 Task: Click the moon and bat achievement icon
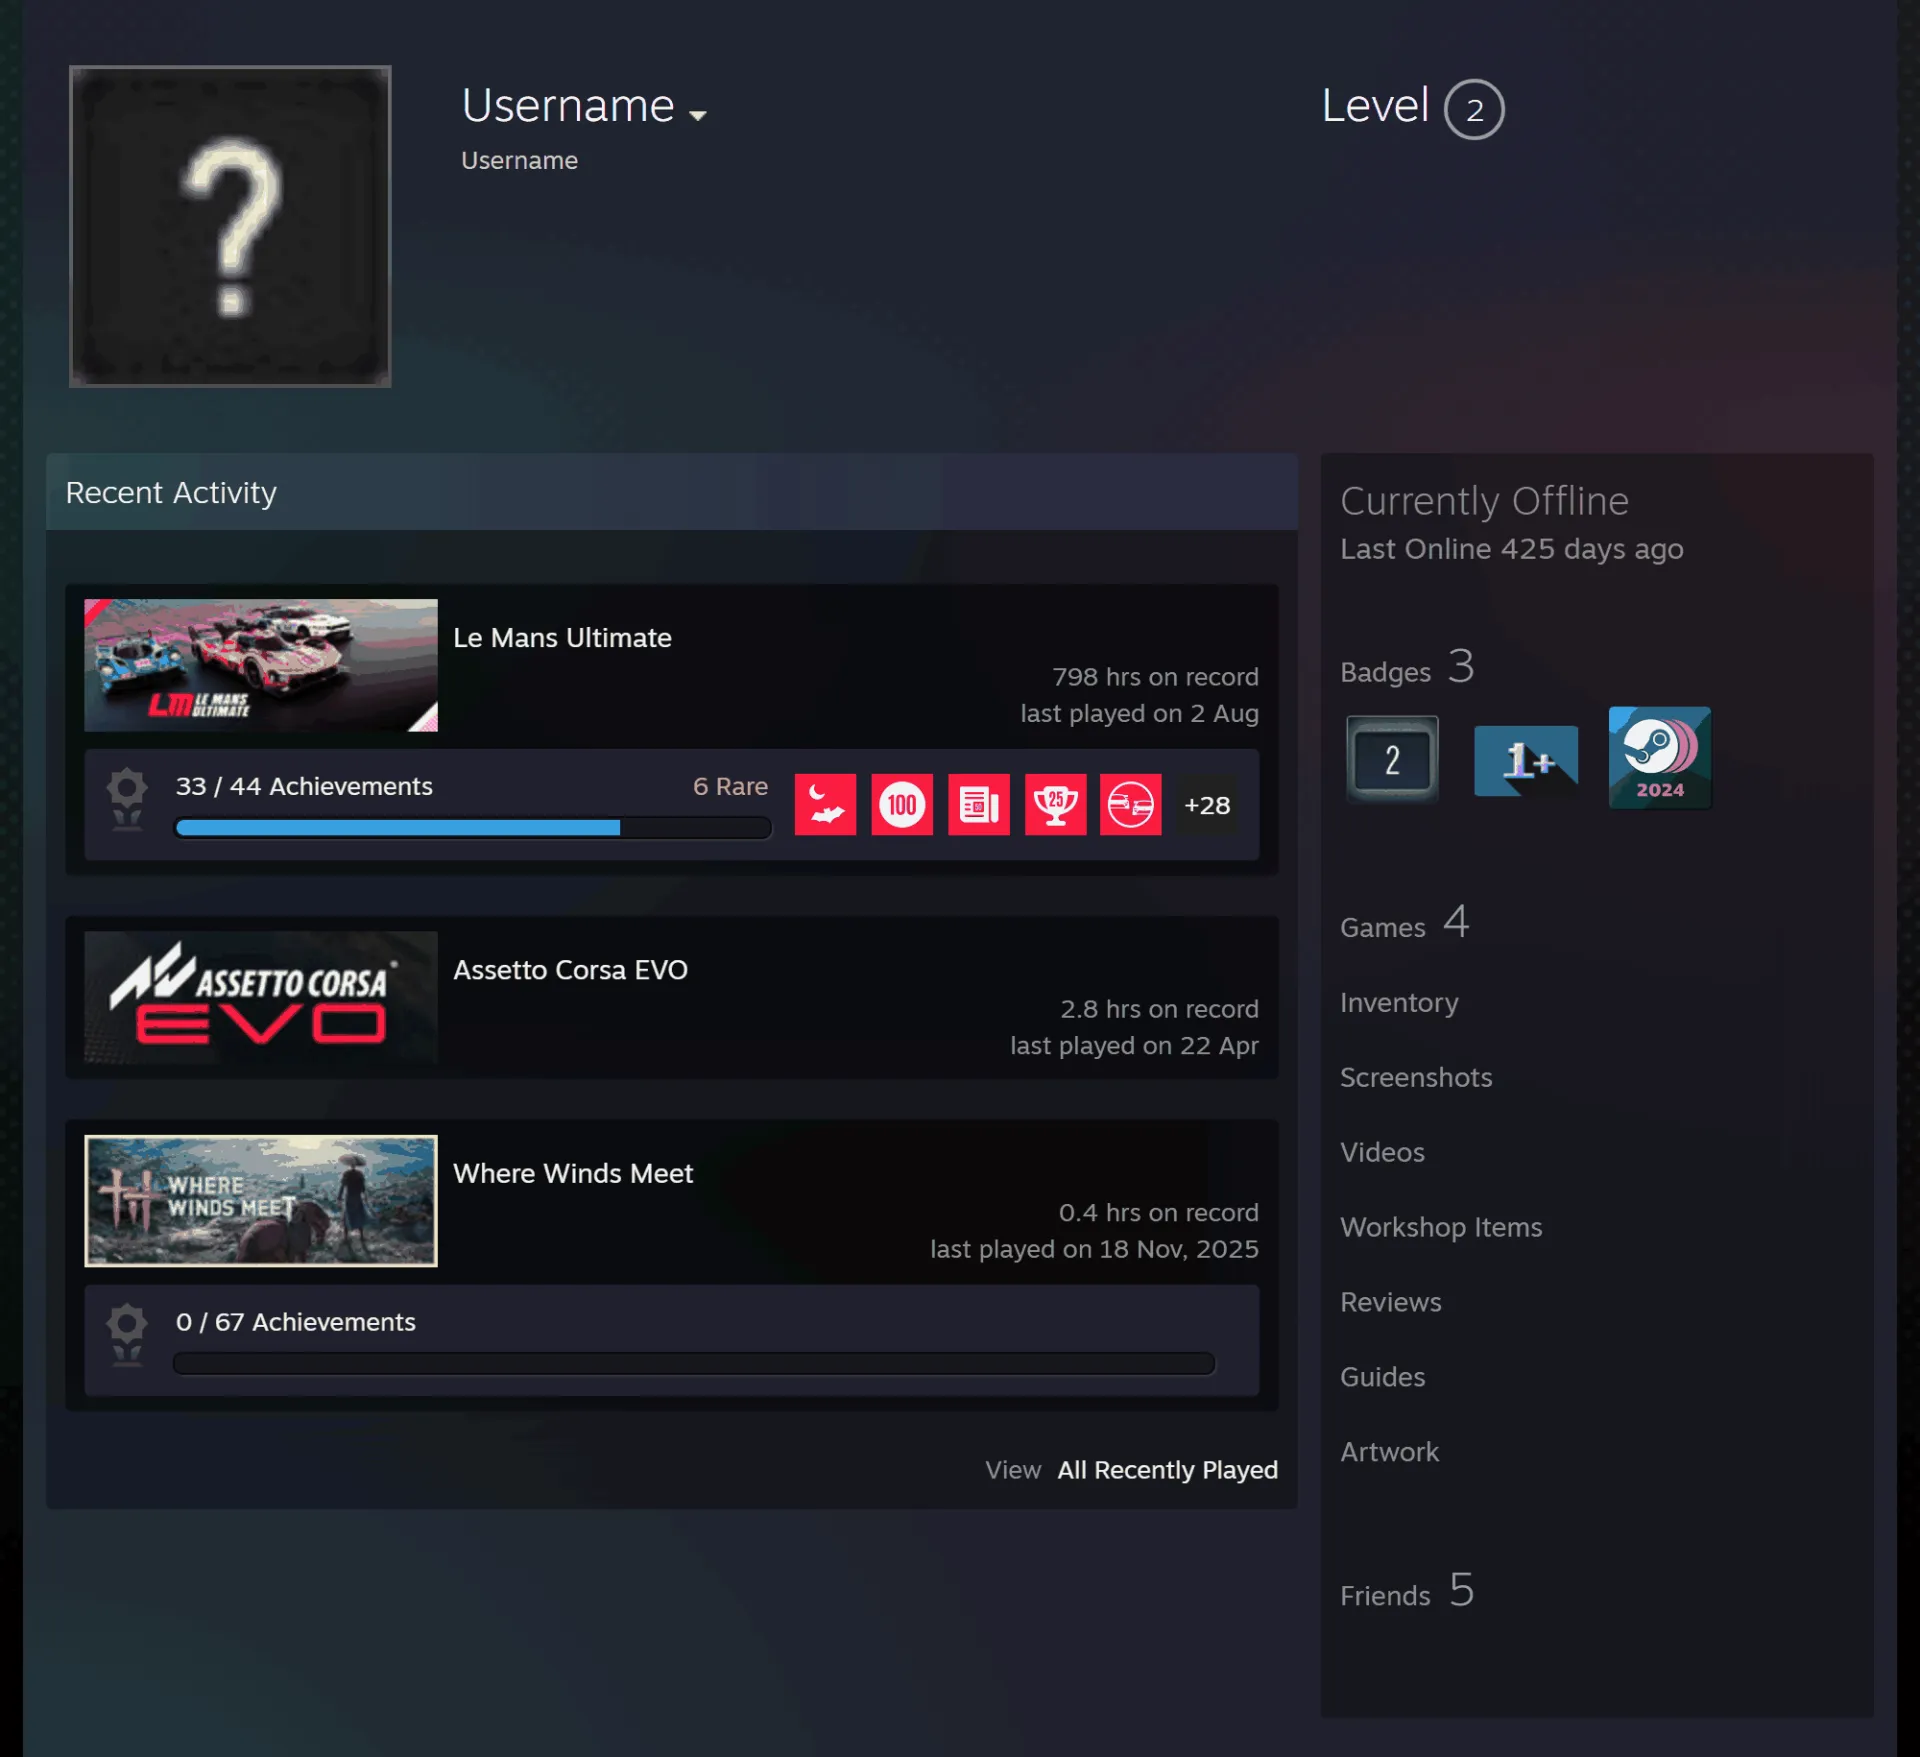[825, 804]
